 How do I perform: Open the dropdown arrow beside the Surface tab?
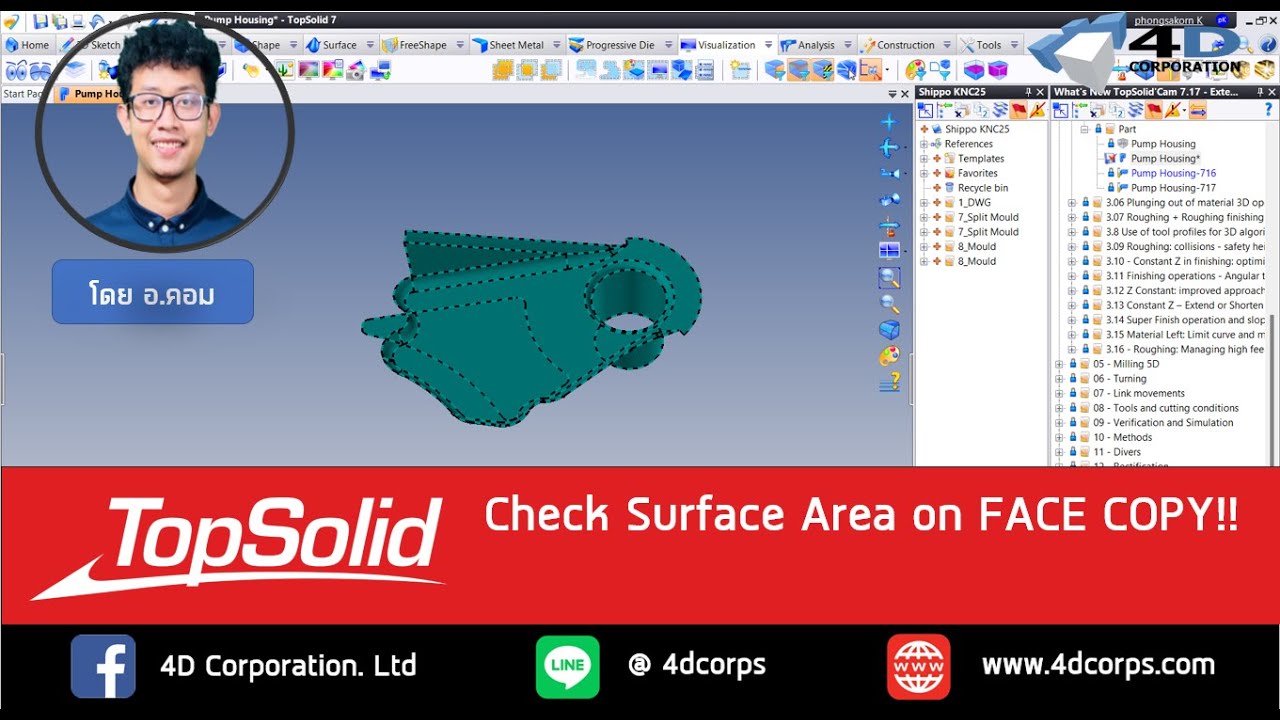tap(369, 45)
